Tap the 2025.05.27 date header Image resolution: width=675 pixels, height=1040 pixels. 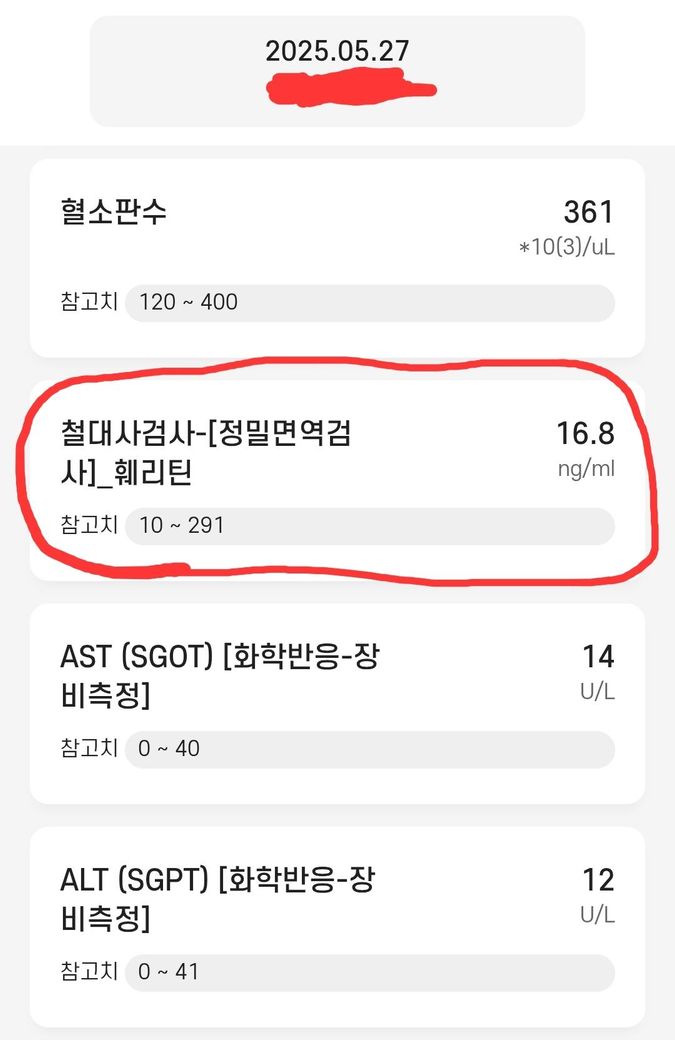[337, 51]
